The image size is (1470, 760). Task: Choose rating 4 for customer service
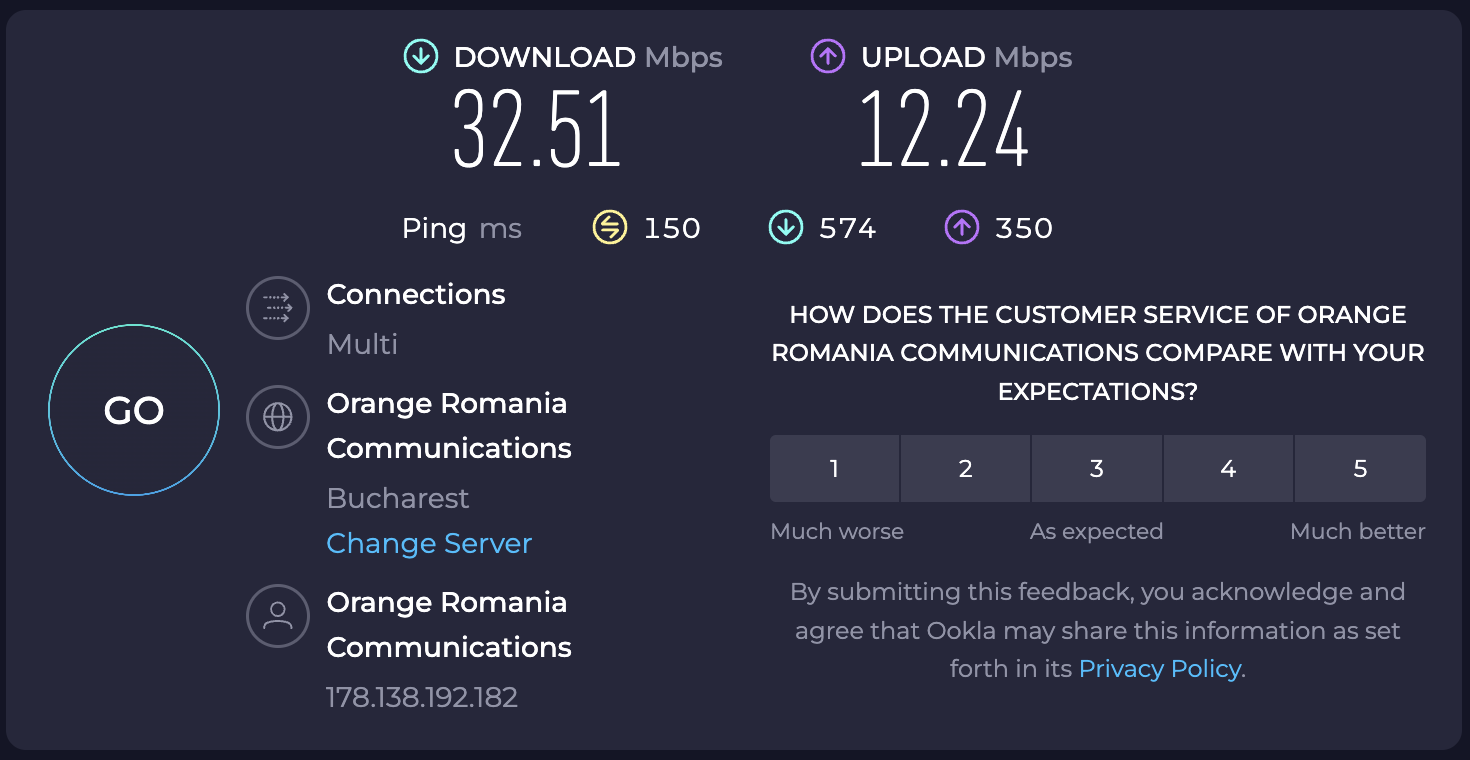pyautogui.click(x=1228, y=468)
